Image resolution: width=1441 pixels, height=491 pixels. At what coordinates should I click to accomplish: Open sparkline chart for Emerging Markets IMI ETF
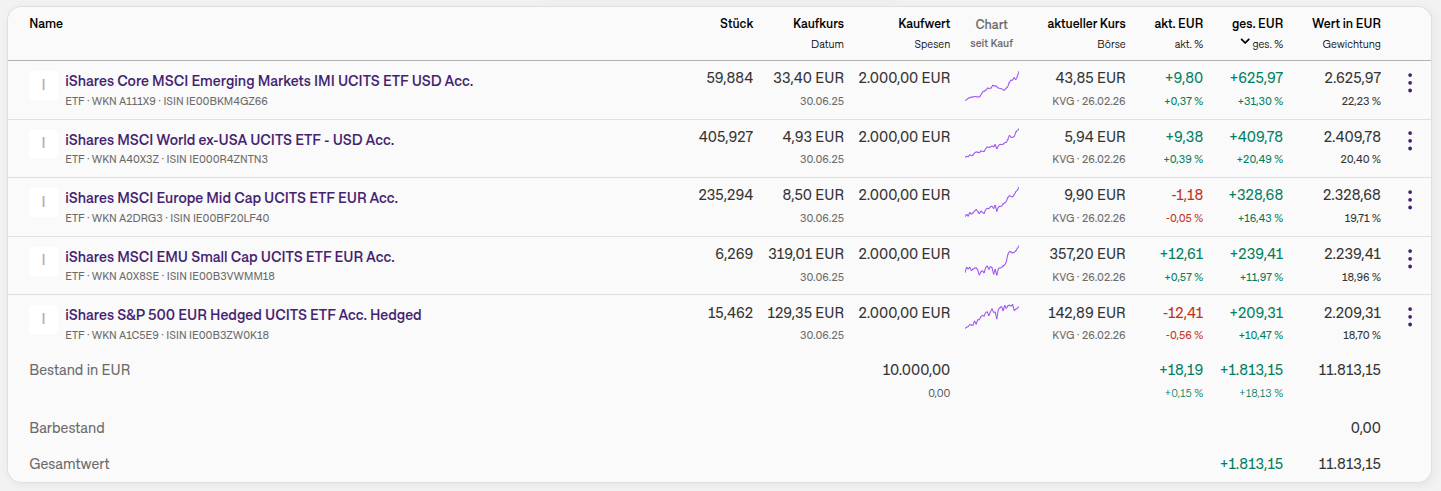[x=992, y=87]
